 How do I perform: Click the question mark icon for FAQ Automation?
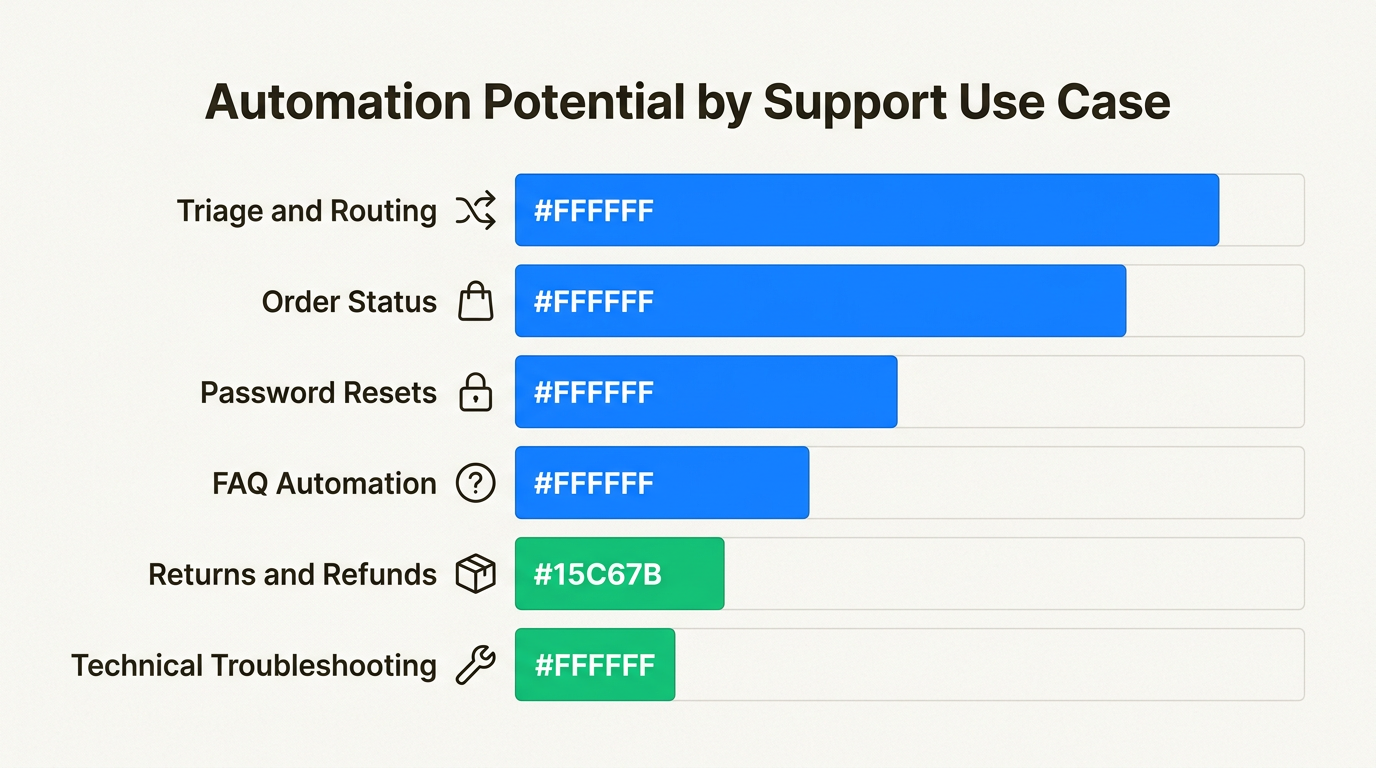click(476, 483)
